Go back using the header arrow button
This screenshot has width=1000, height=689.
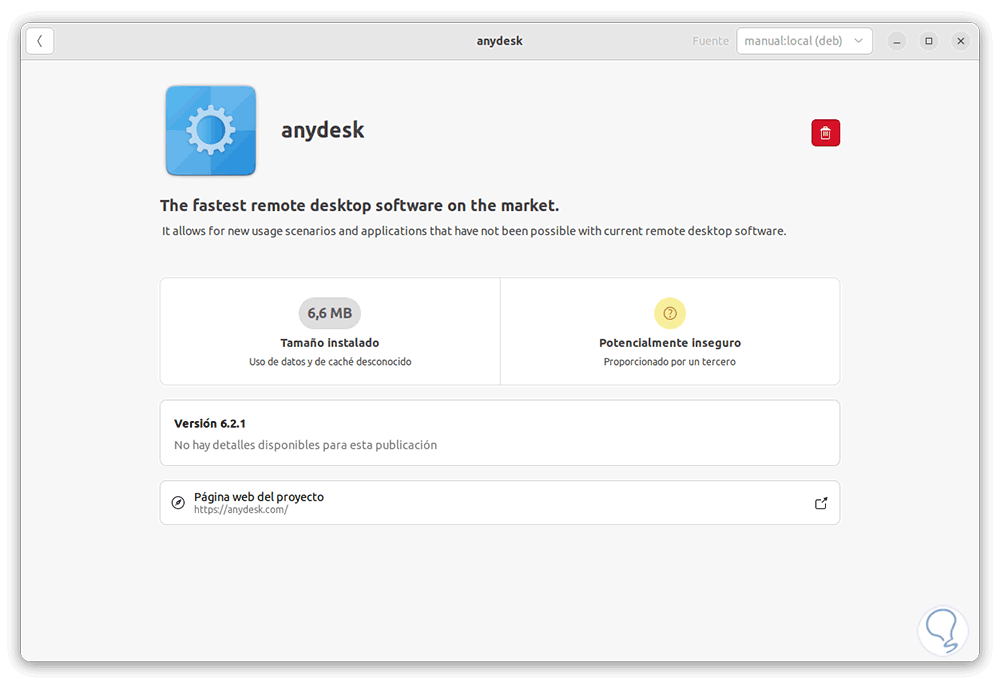tap(40, 41)
